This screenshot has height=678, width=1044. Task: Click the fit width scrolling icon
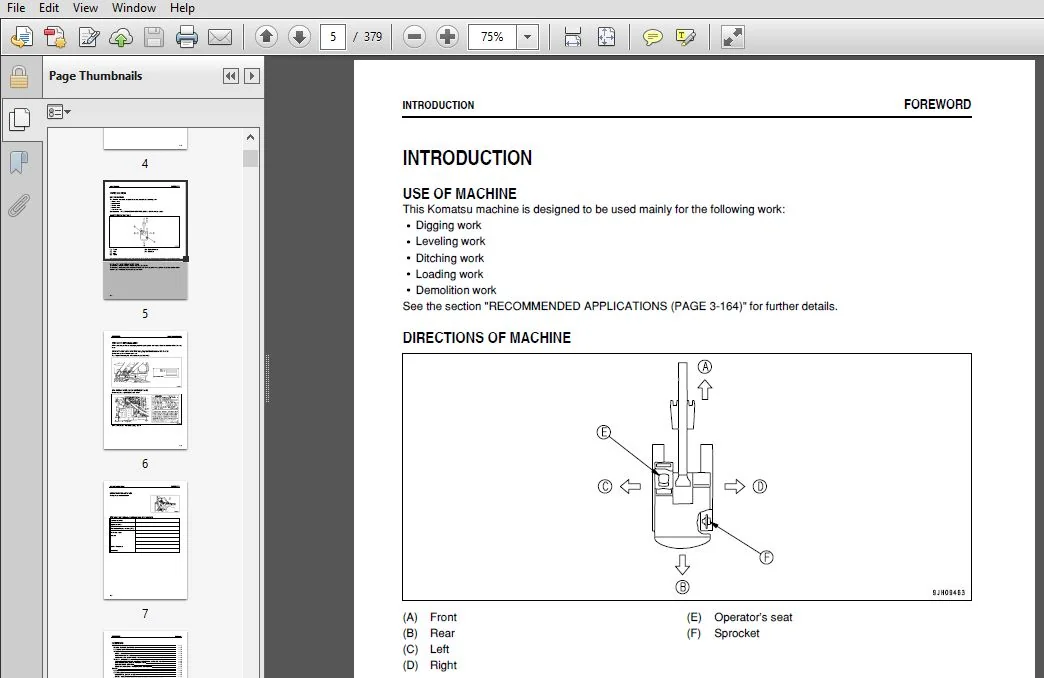click(x=573, y=37)
